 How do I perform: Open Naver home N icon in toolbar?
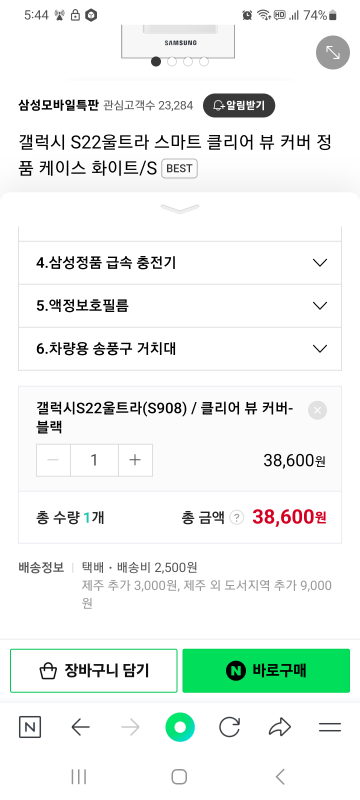[x=30, y=727]
